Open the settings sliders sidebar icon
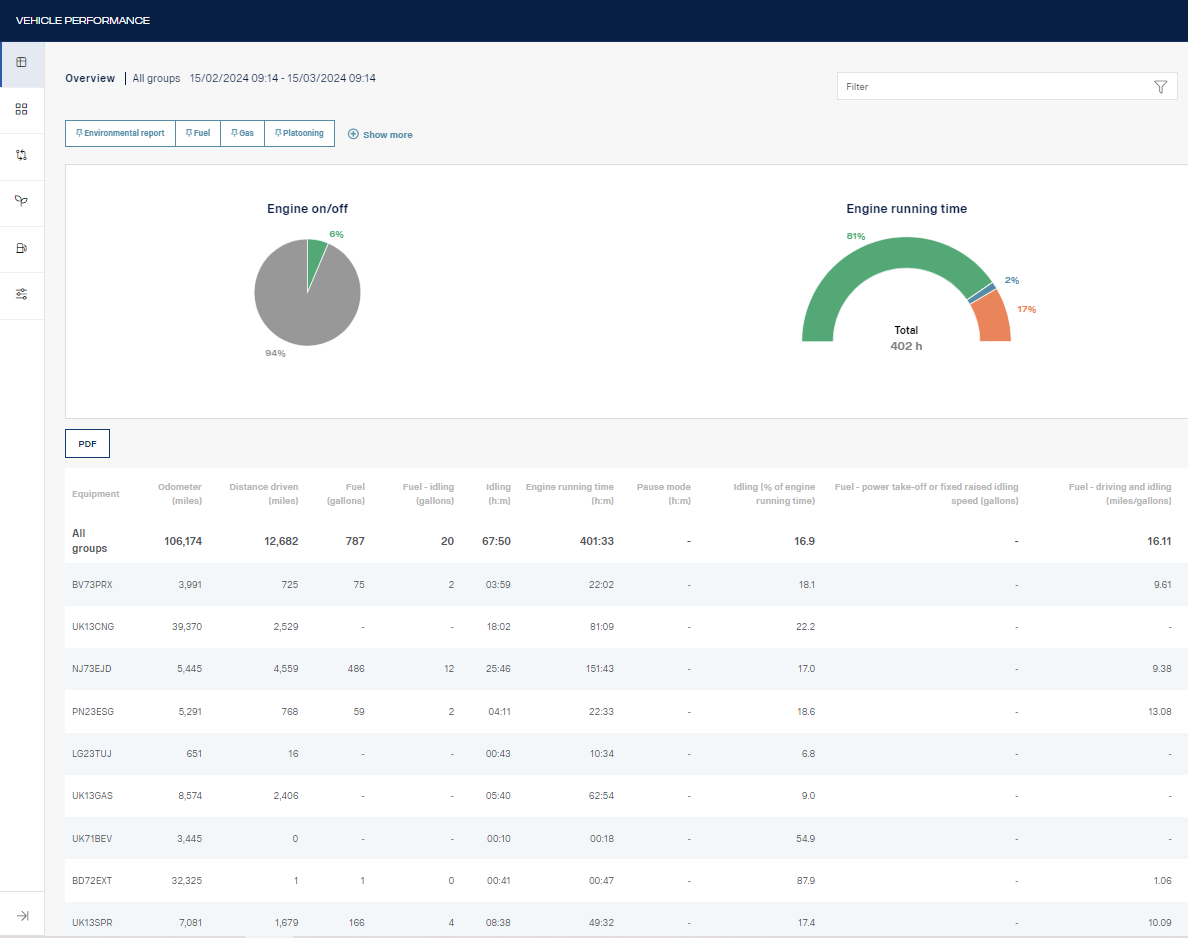 pyautogui.click(x=21, y=294)
